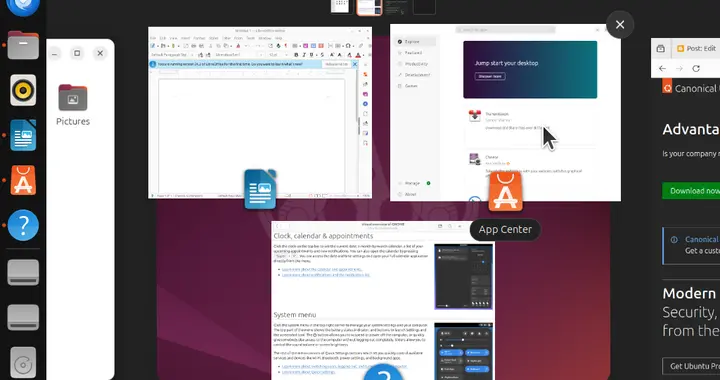Click the system menu screenshot in Help
720x380 pixels.
tap(464, 351)
